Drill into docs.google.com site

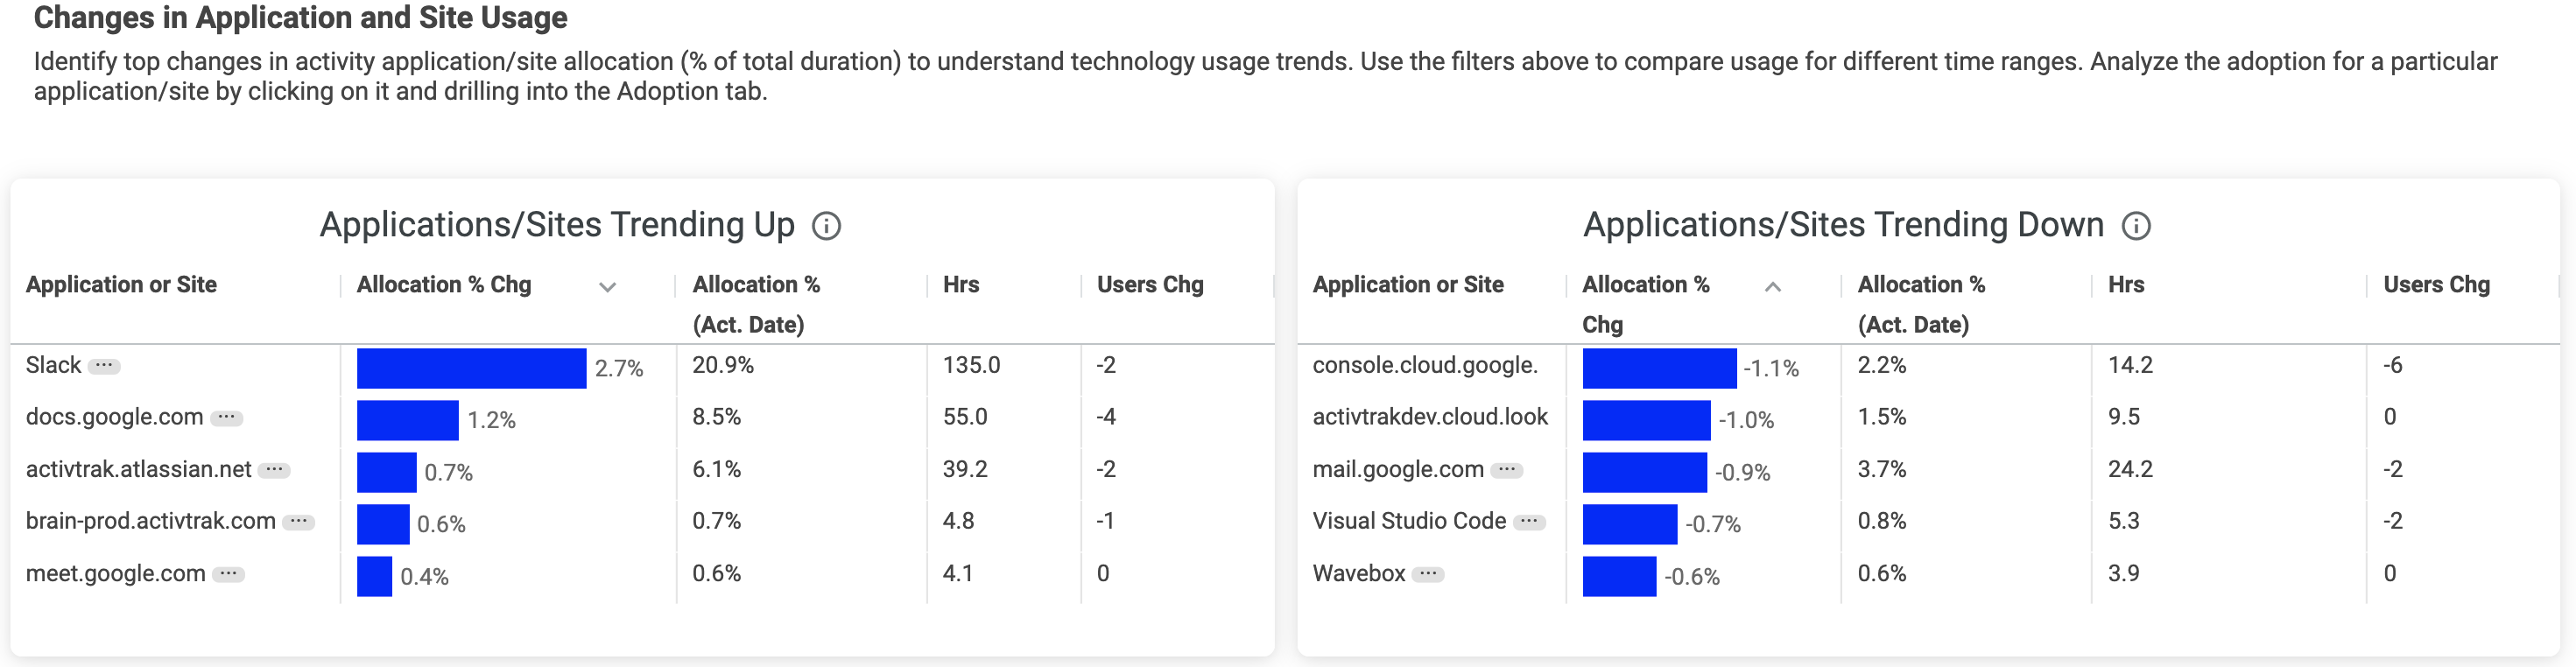pyautogui.click(x=114, y=417)
